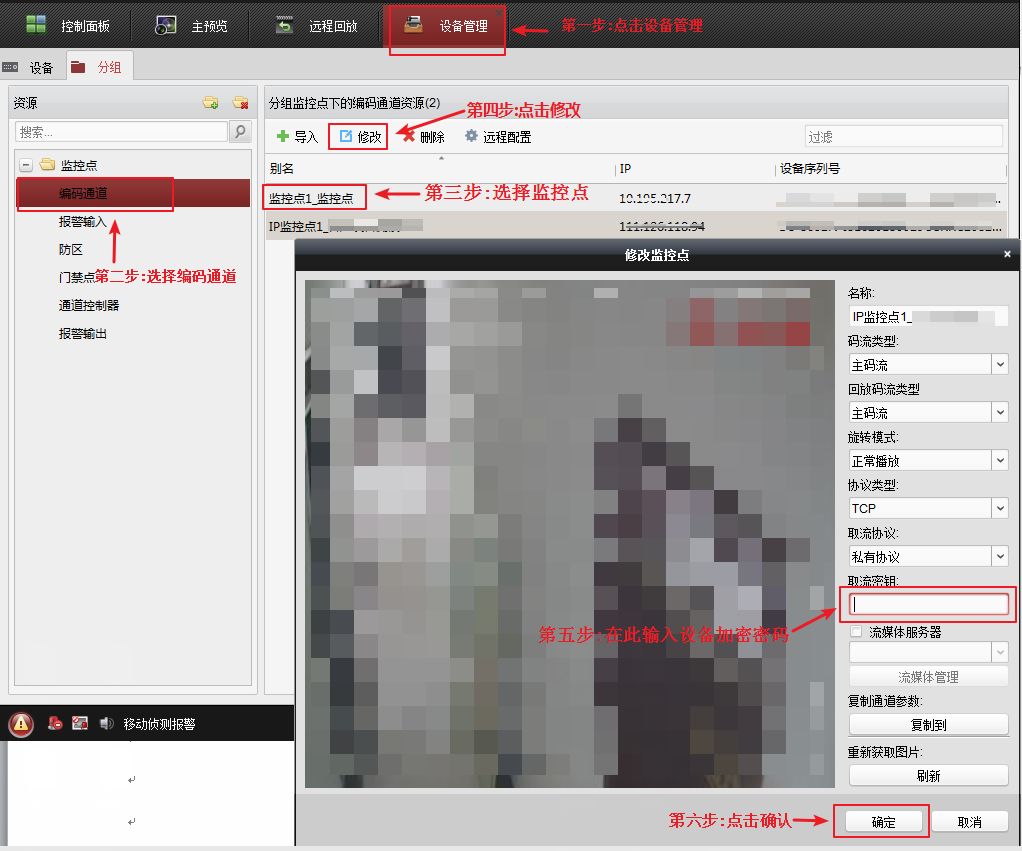Switch to the 设备 tab
Image resolution: width=1022 pixels, height=851 pixels.
click(x=30, y=68)
